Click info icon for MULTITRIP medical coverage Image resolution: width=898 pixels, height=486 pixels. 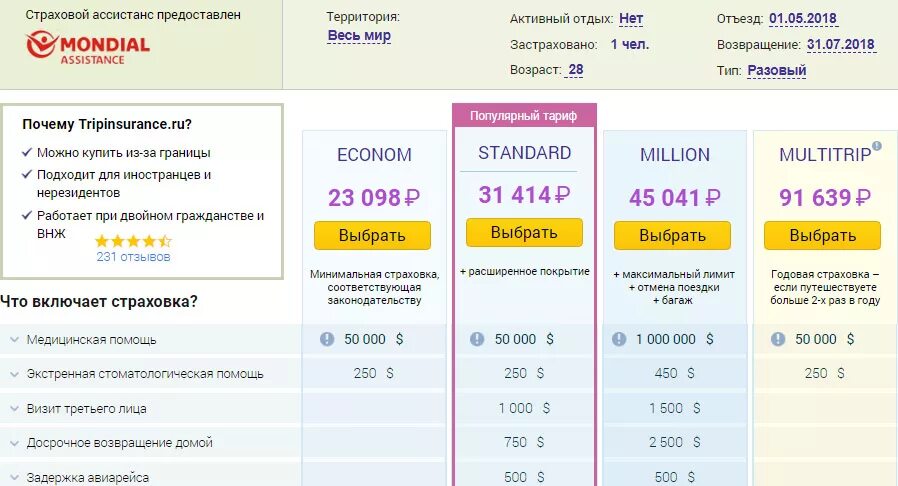(x=778, y=339)
